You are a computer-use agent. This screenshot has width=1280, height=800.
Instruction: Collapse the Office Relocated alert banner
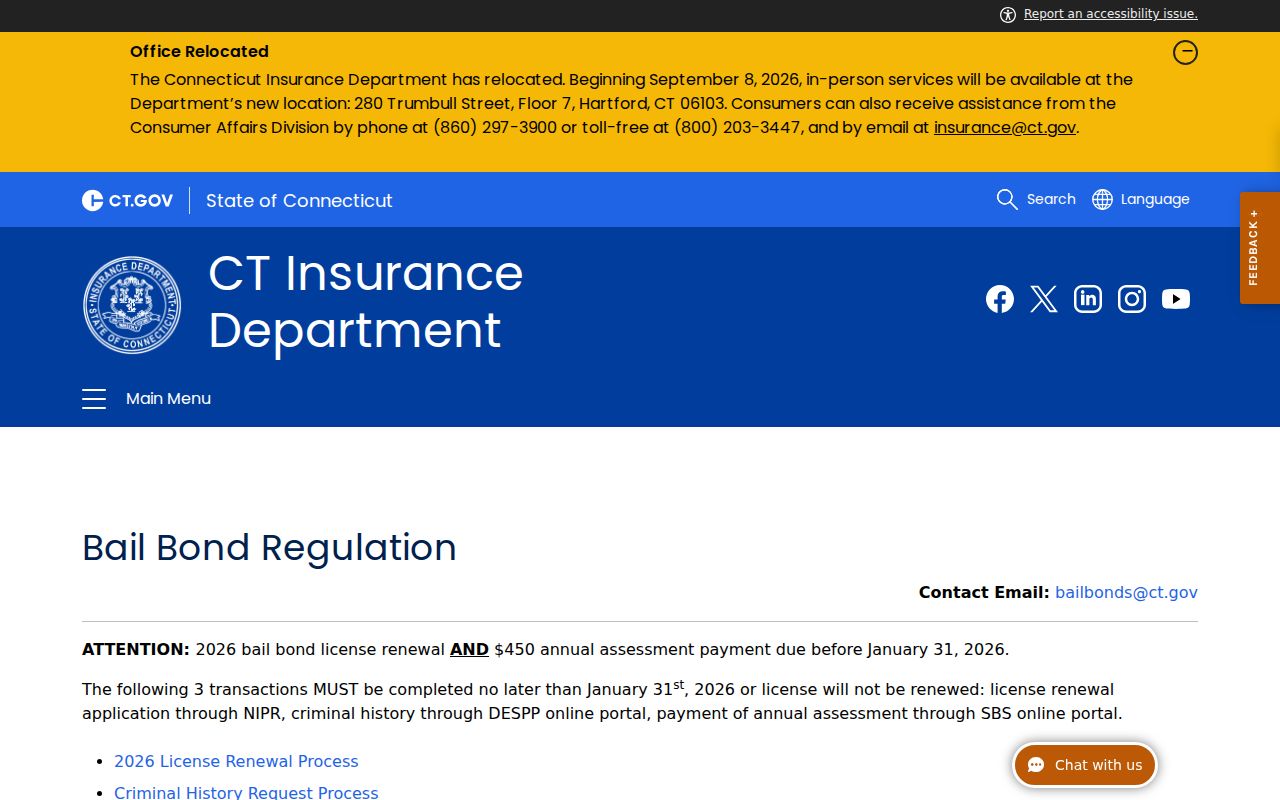(x=1185, y=52)
